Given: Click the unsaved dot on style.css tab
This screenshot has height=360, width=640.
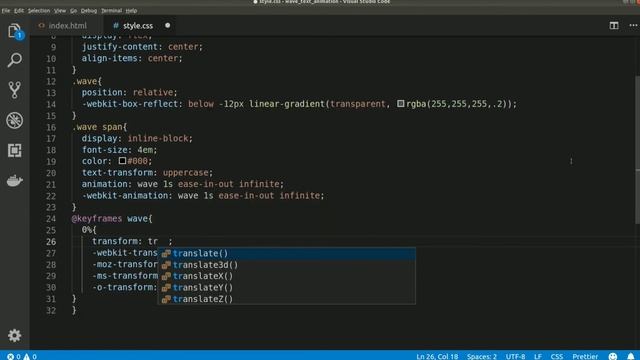Looking at the screenshot, I should pos(167,25).
